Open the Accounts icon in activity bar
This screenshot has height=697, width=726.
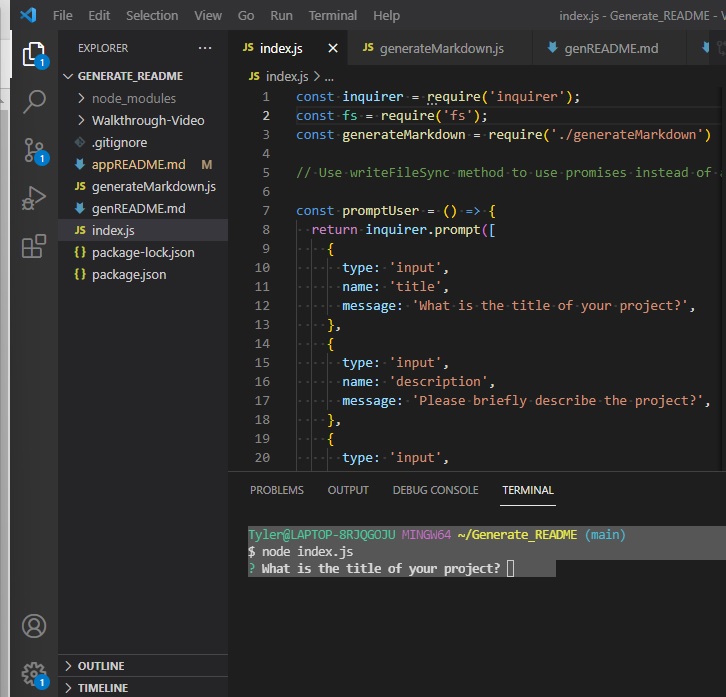pos(34,626)
